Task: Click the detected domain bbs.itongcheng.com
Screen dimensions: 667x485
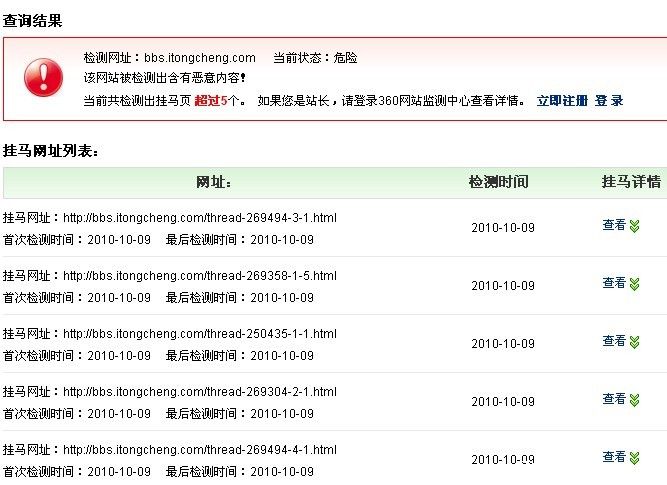Action: click(x=199, y=58)
